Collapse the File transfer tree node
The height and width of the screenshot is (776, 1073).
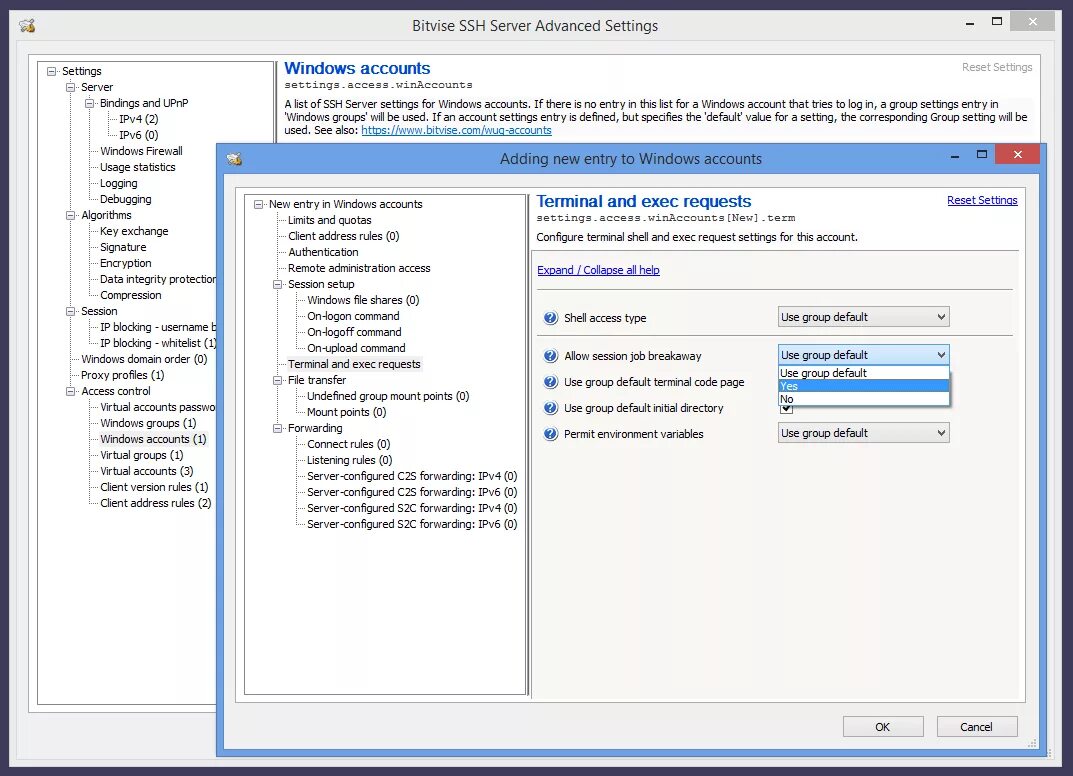pyautogui.click(x=278, y=380)
